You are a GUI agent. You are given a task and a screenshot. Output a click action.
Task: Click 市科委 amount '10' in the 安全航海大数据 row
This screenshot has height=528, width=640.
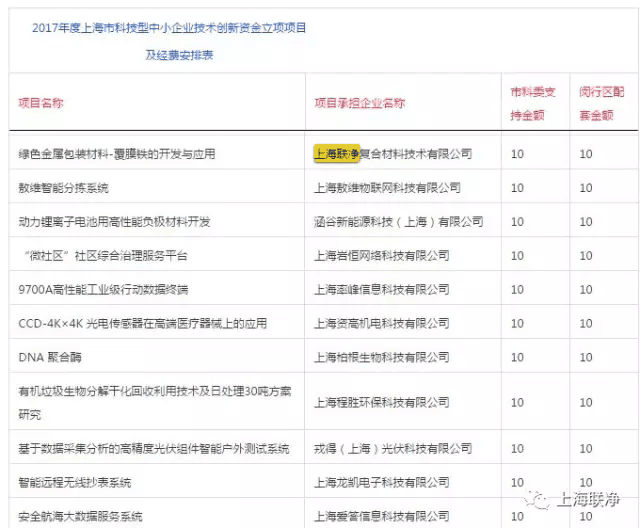[517, 516]
